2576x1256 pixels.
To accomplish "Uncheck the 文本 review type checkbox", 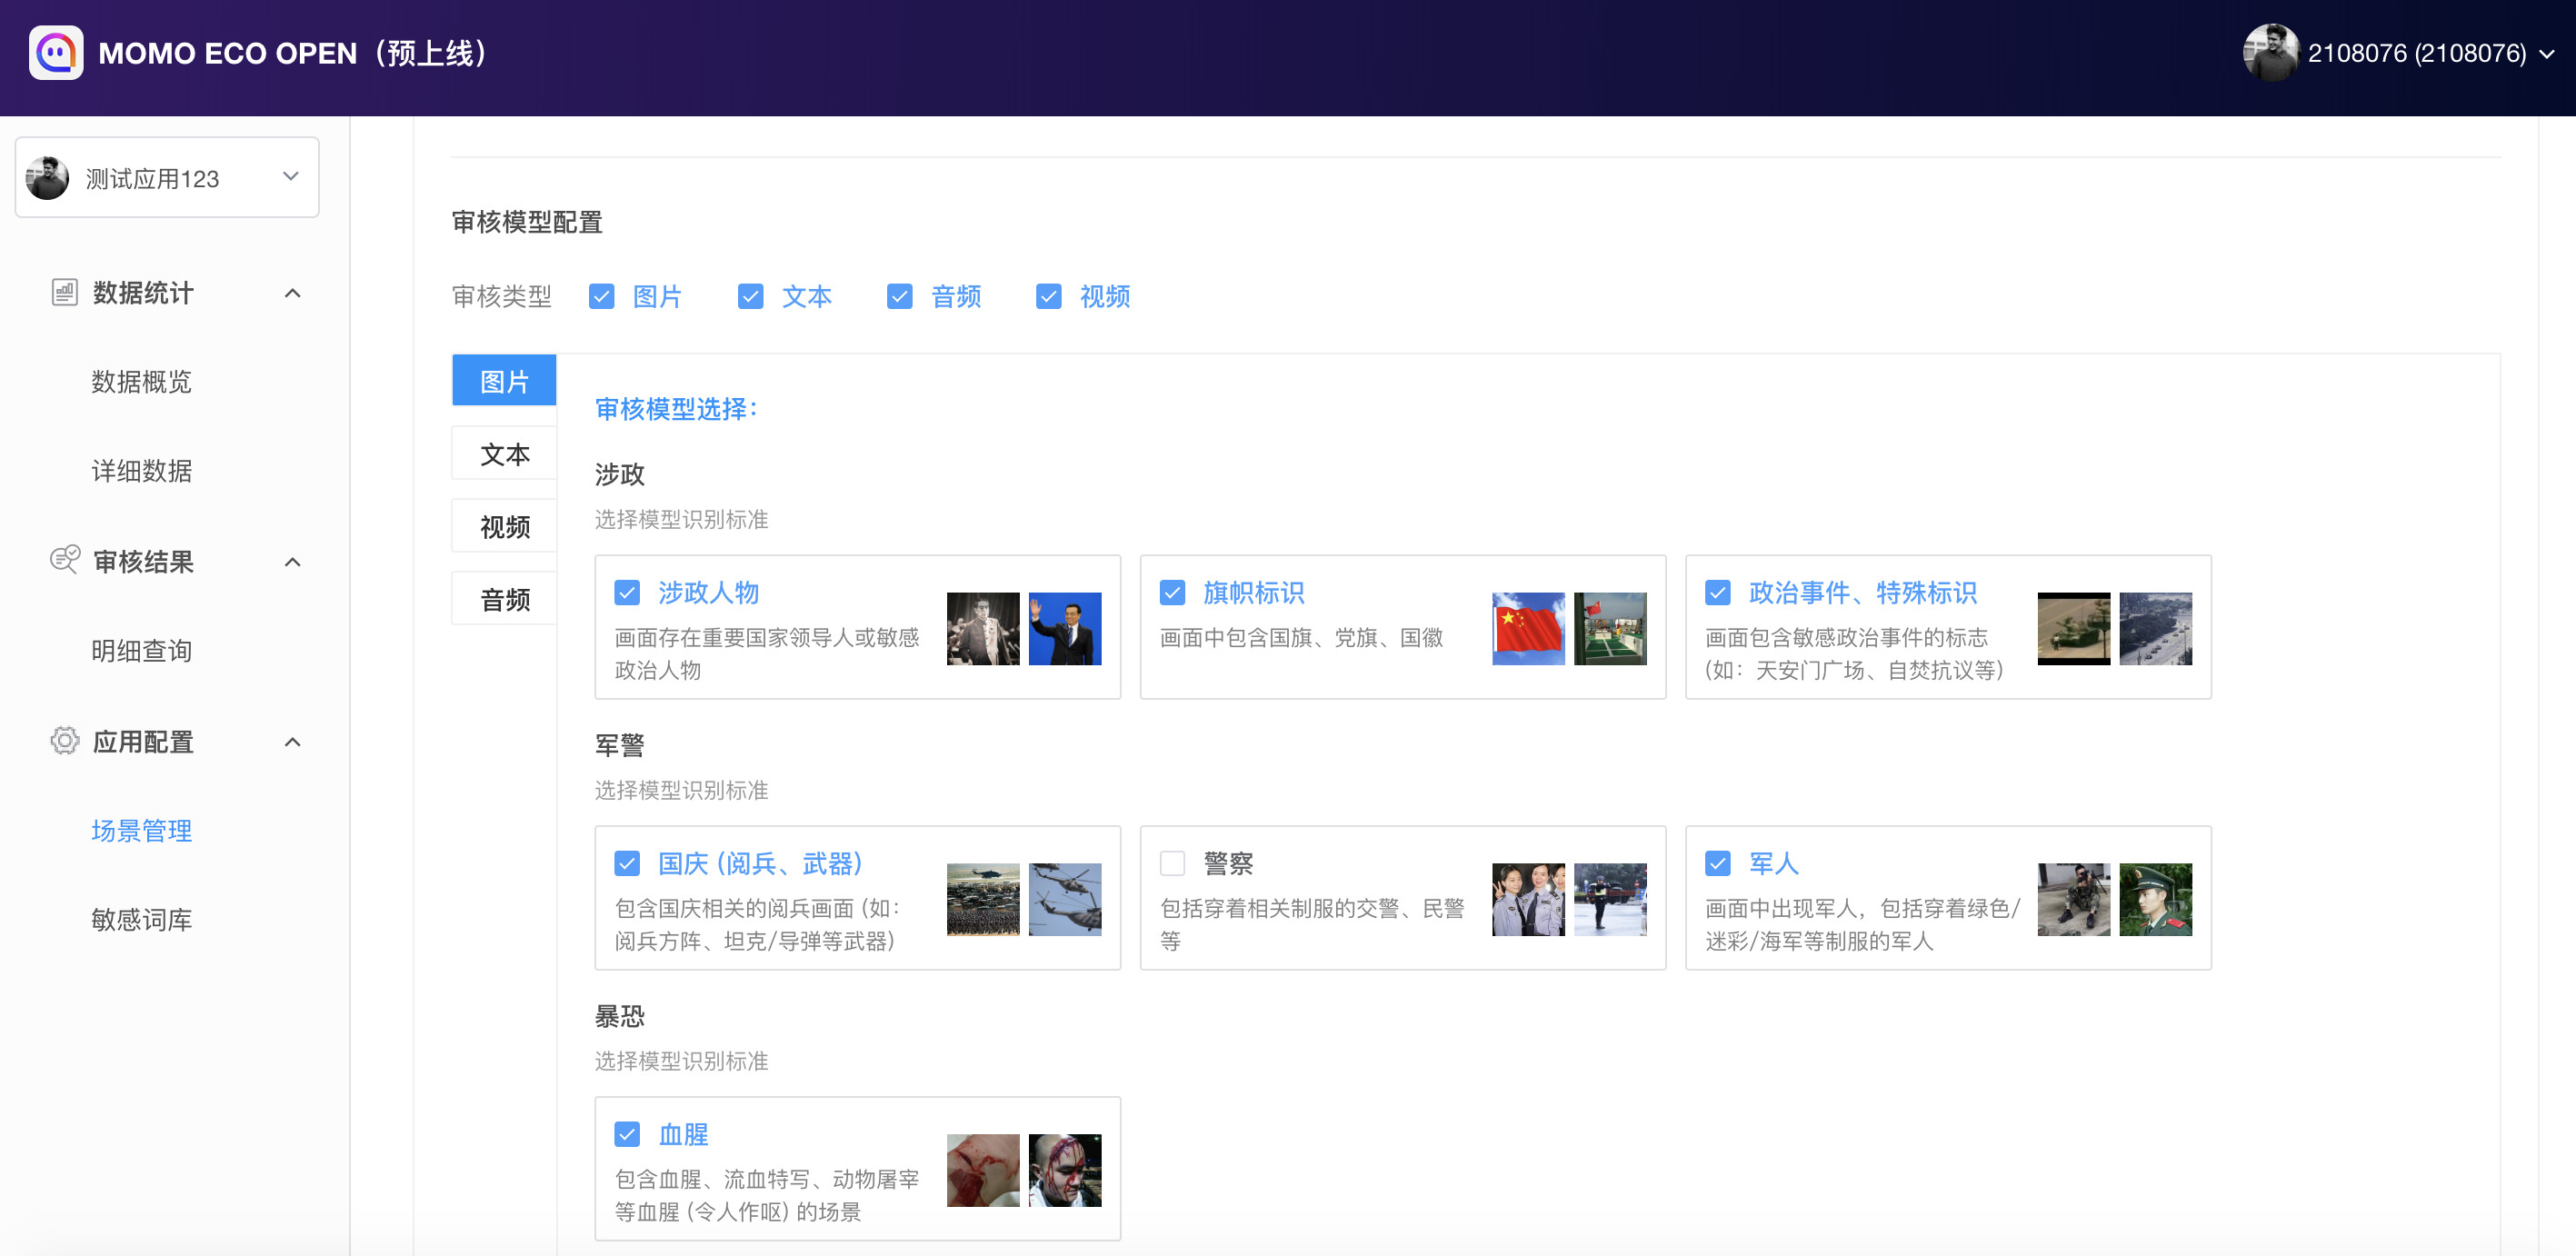I will 750,297.
